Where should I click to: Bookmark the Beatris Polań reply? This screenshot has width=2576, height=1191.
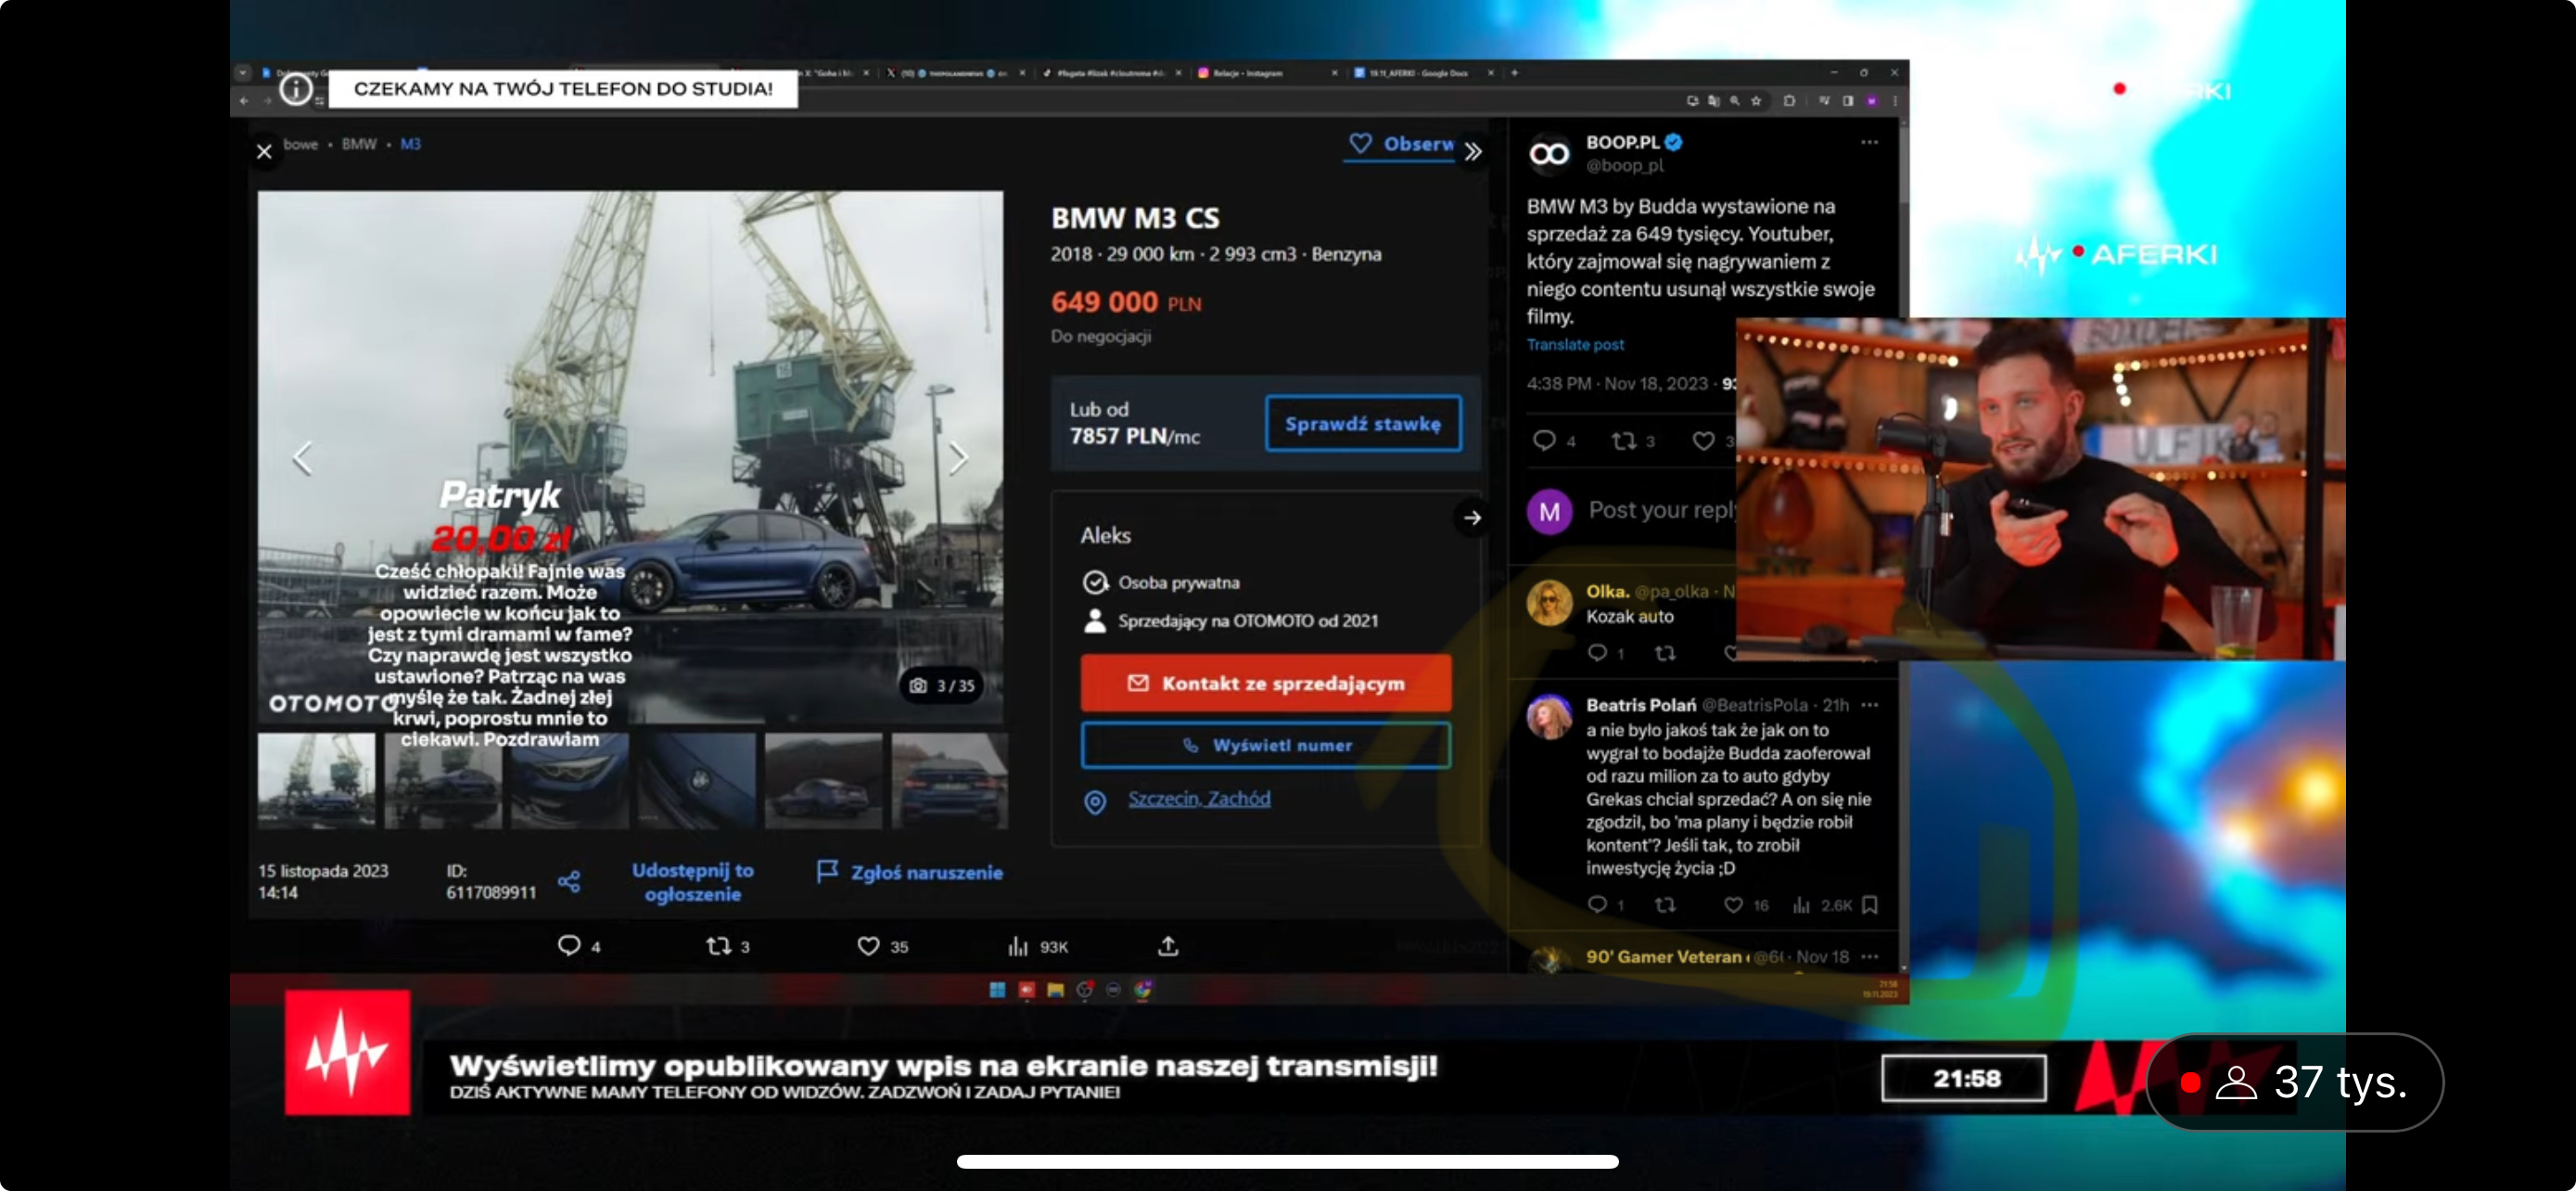1870,905
